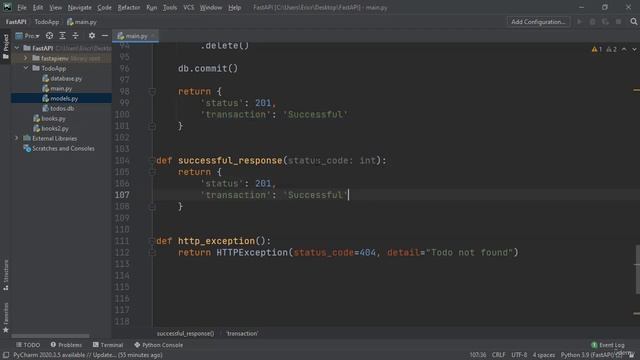Expand External Libraries node
The image size is (640, 360).
tap(17, 138)
